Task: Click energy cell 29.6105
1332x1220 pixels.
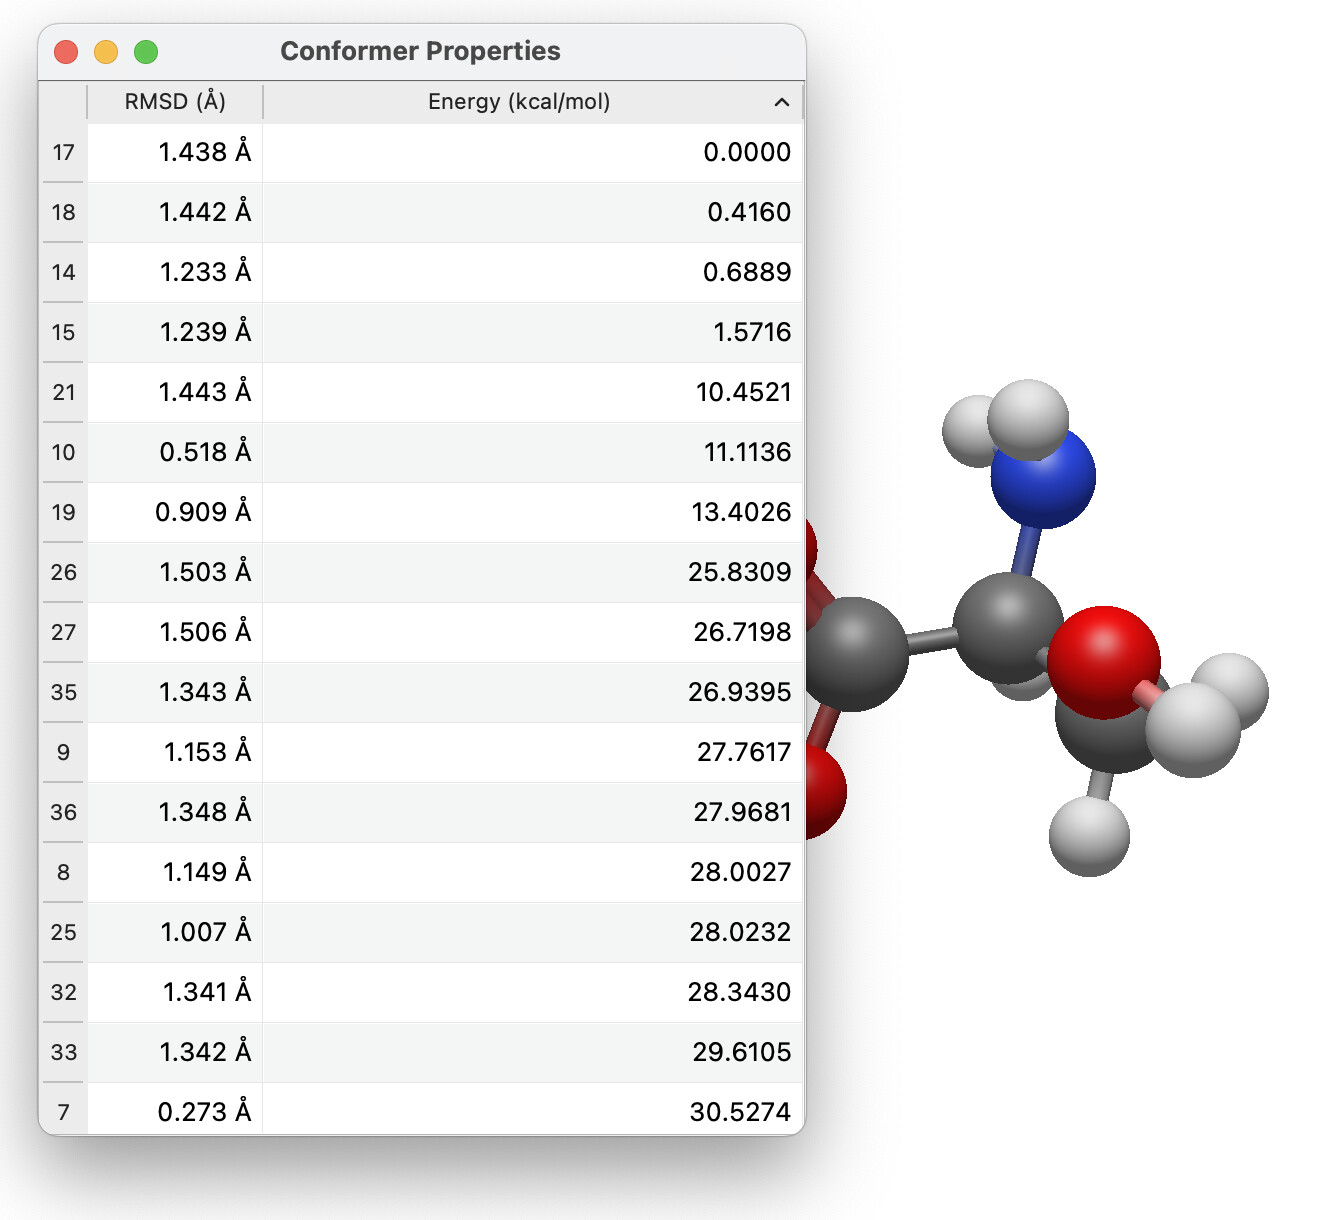Action: coord(533,1052)
